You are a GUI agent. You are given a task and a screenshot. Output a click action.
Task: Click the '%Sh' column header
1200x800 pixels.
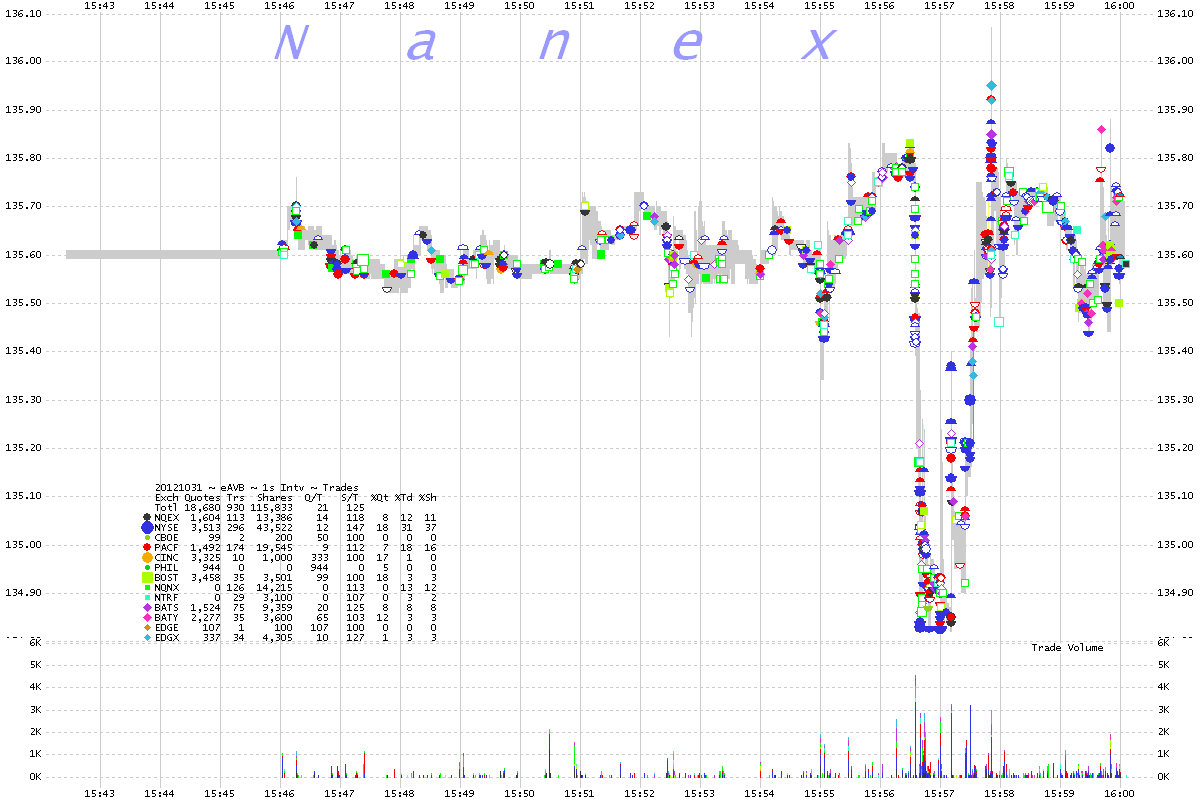pyautogui.click(x=427, y=498)
